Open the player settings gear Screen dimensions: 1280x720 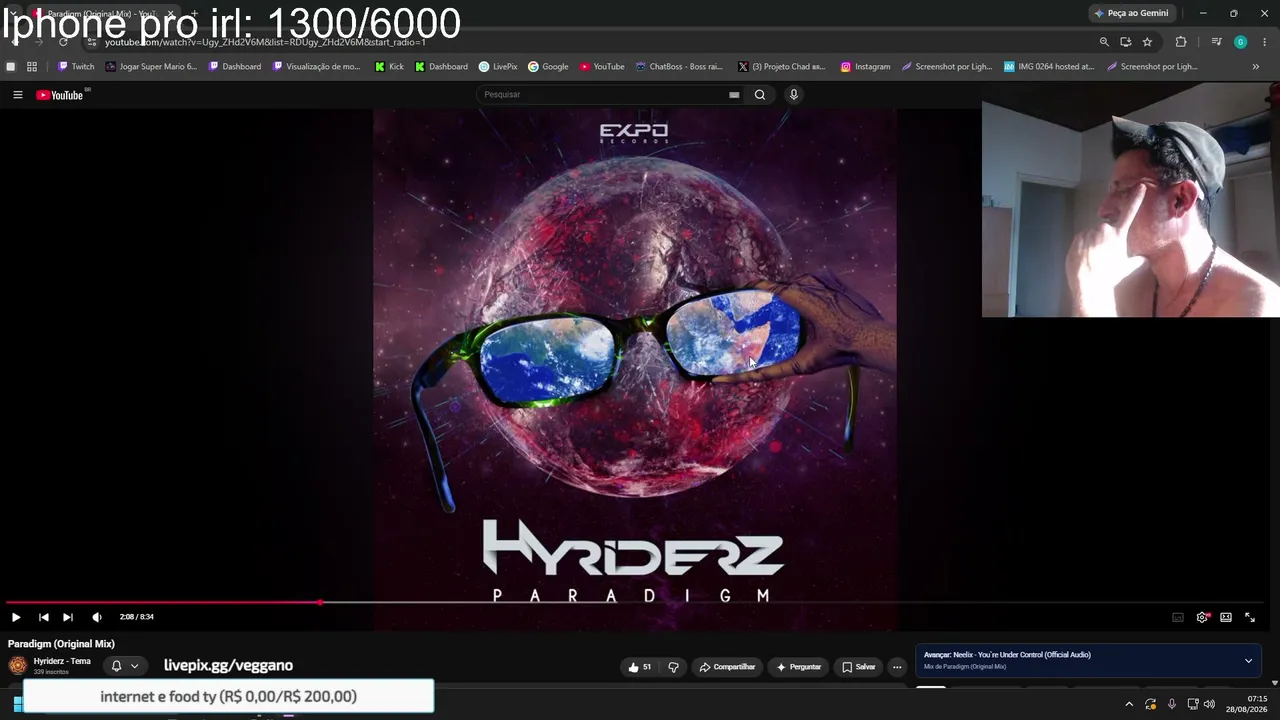click(x=1202, y=617)
